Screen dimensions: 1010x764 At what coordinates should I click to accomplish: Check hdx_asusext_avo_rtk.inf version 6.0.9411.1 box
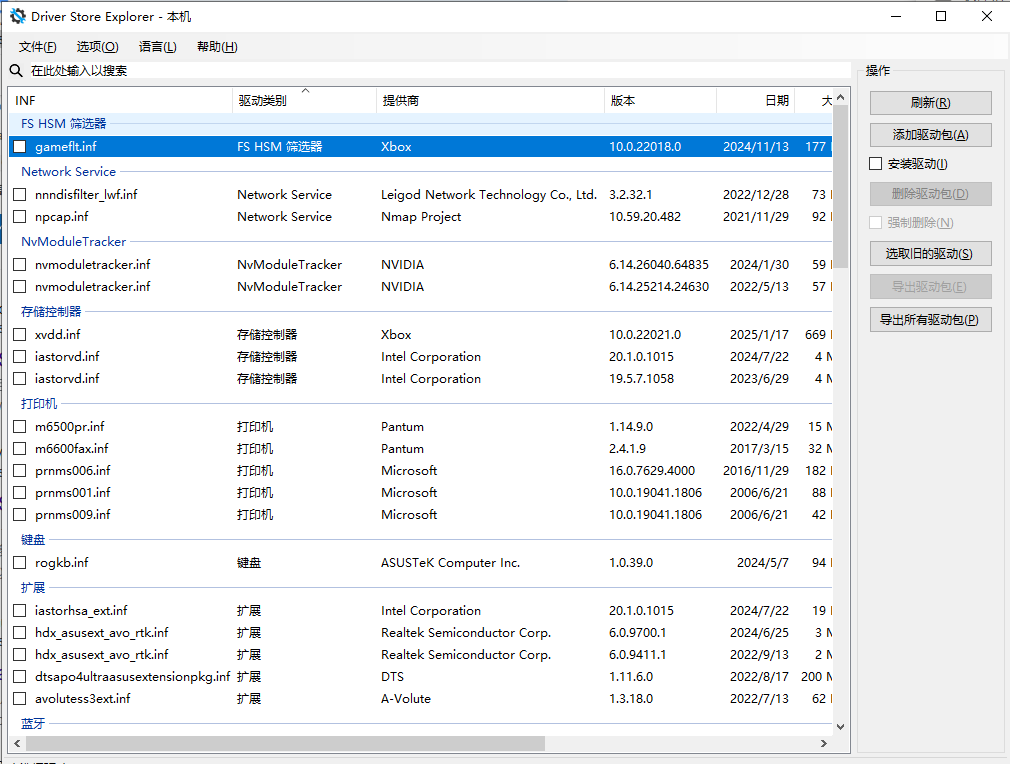tap(20, 654)
